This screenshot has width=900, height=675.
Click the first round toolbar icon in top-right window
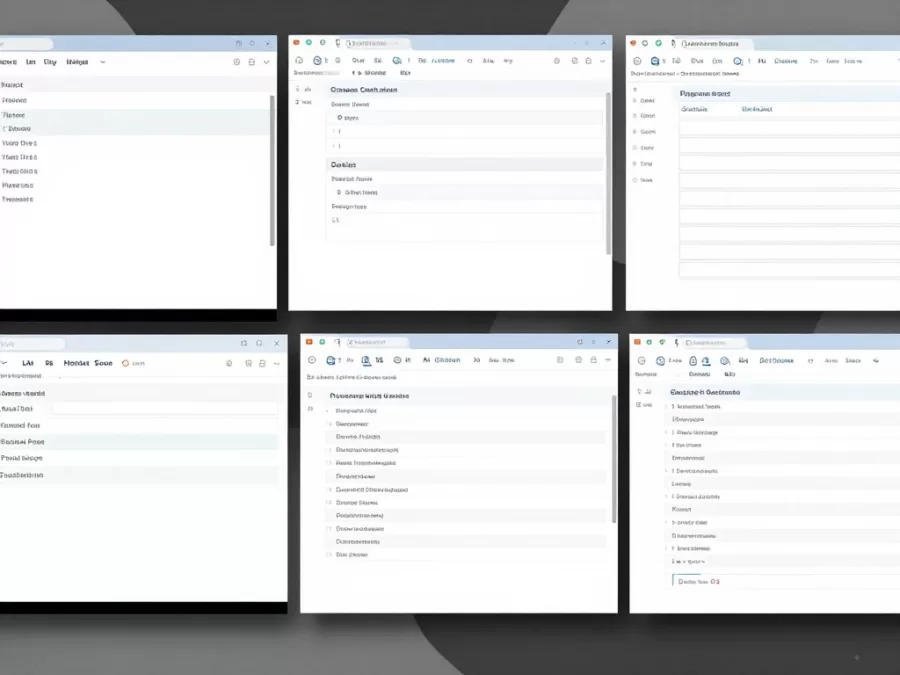[637, 61]
